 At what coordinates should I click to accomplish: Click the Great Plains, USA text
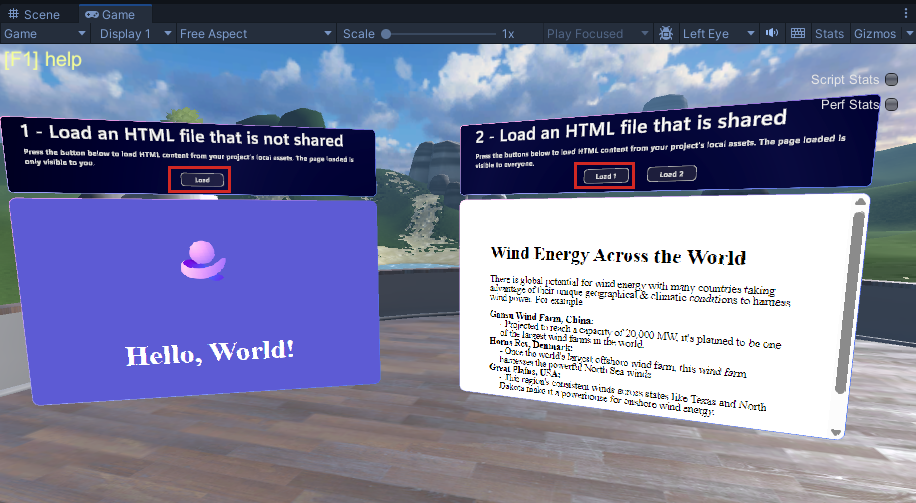525,370
